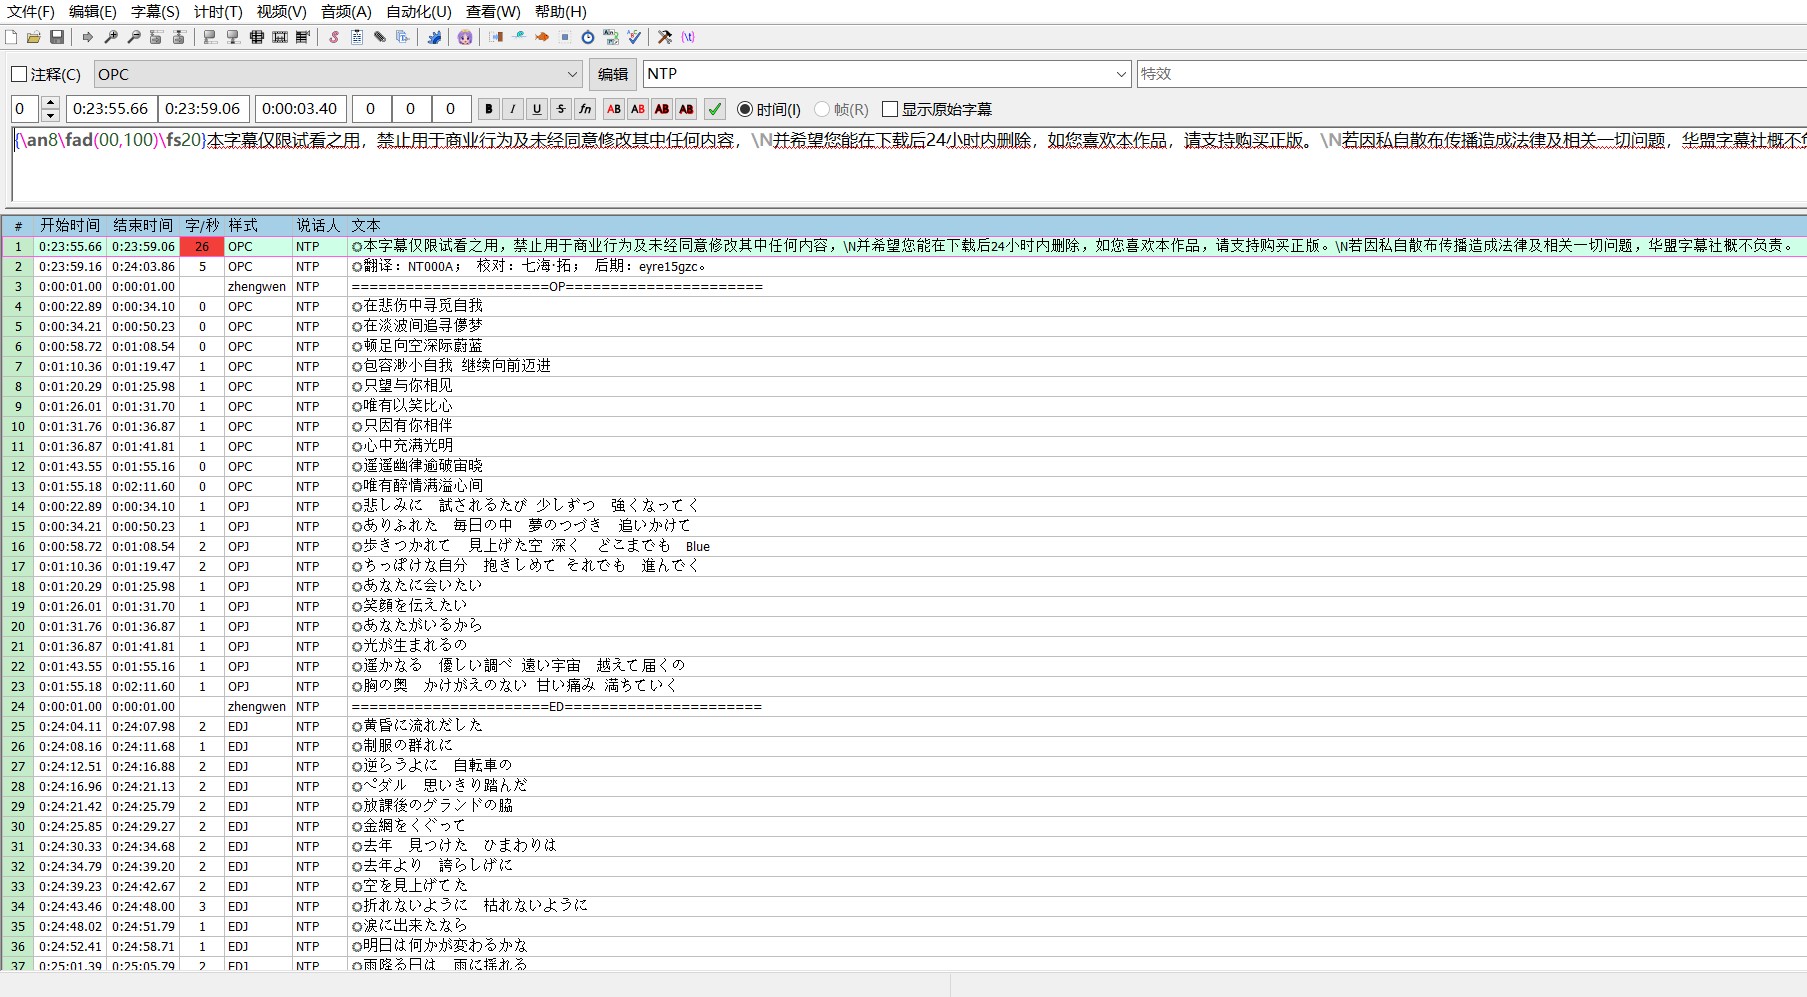Click the duration field 0:00:03.40

coord(300,109)
